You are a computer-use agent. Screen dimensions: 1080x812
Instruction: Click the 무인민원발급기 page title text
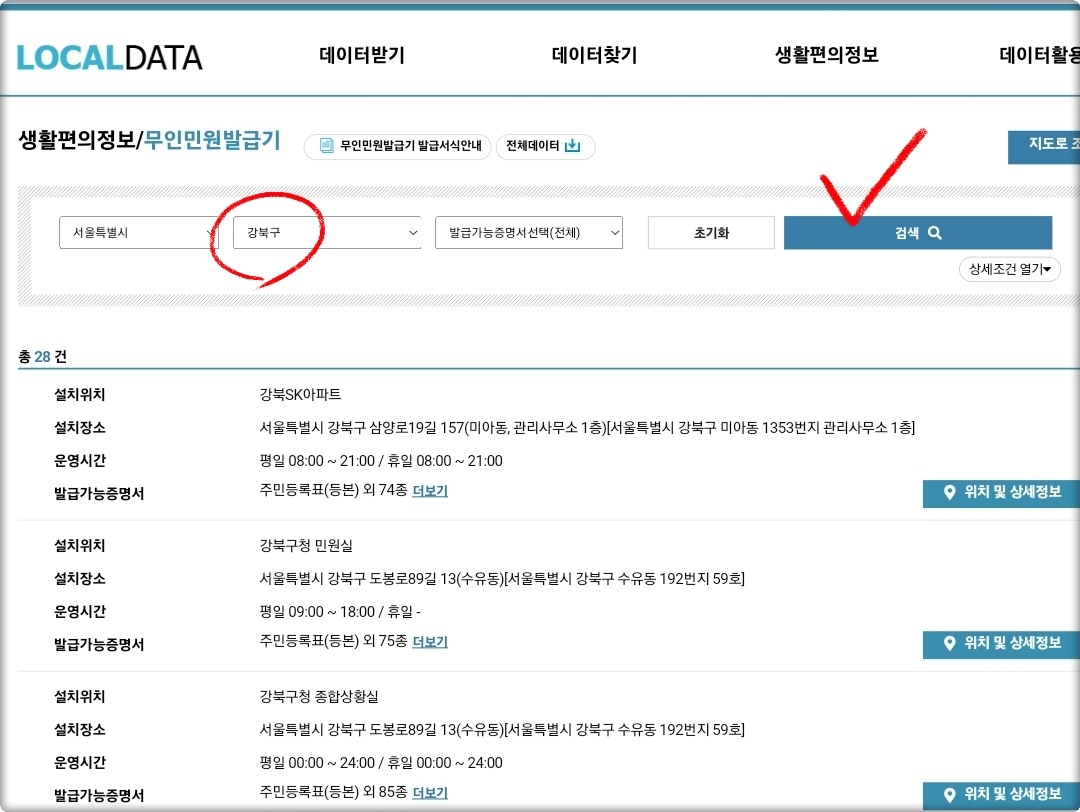(212, 140)
